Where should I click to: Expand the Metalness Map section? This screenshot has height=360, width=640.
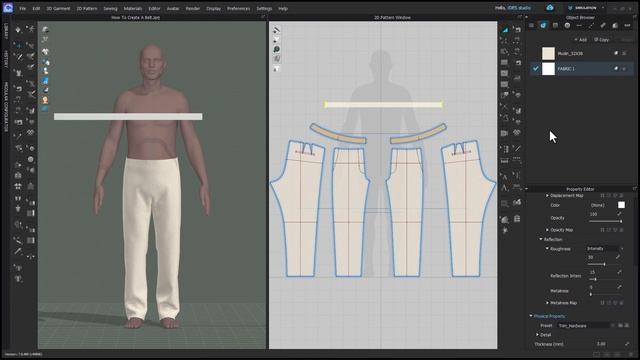(547, 303)
